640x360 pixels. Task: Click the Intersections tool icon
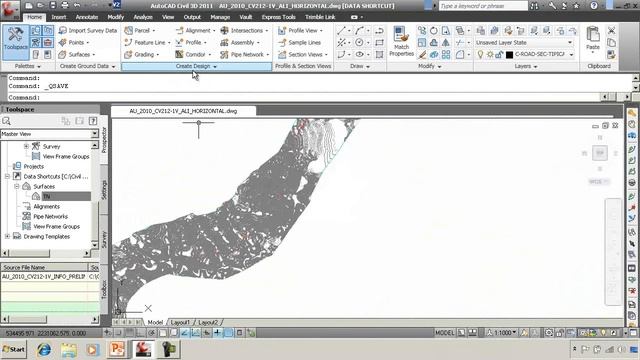(224, 31)
